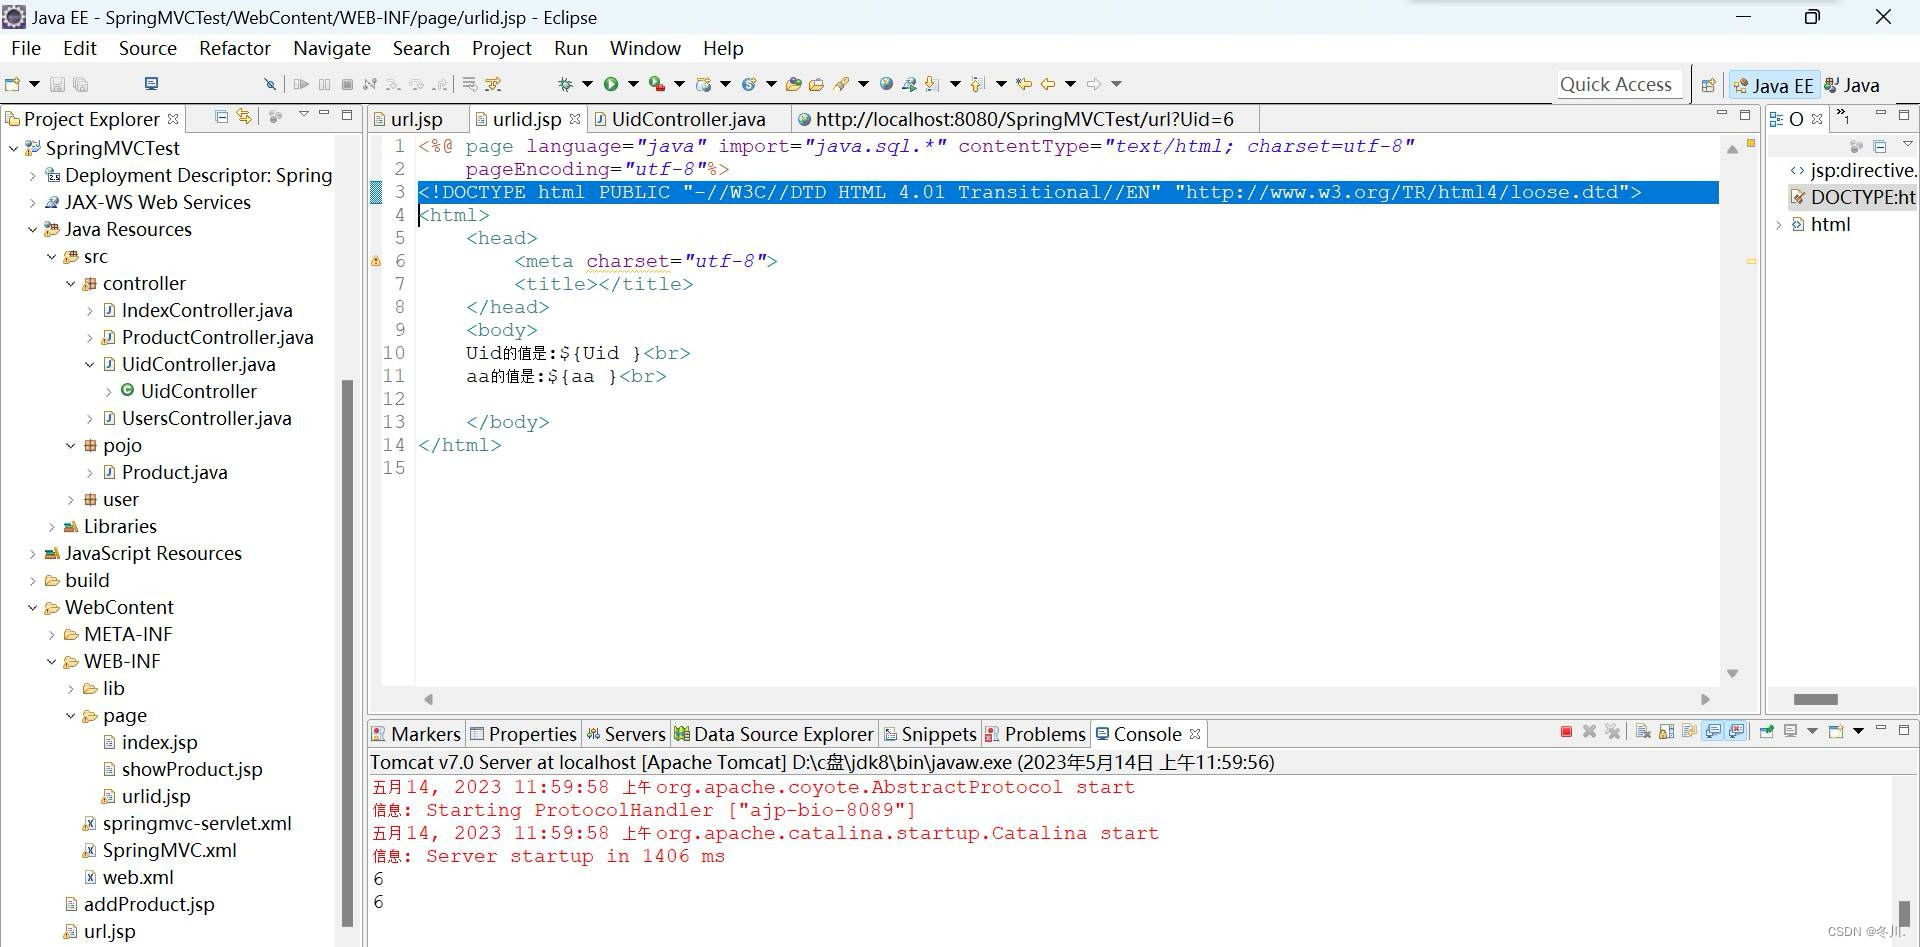Click the Remove Launch gray X icon
The image size is (1920, 947).
tap(1589, 731)
